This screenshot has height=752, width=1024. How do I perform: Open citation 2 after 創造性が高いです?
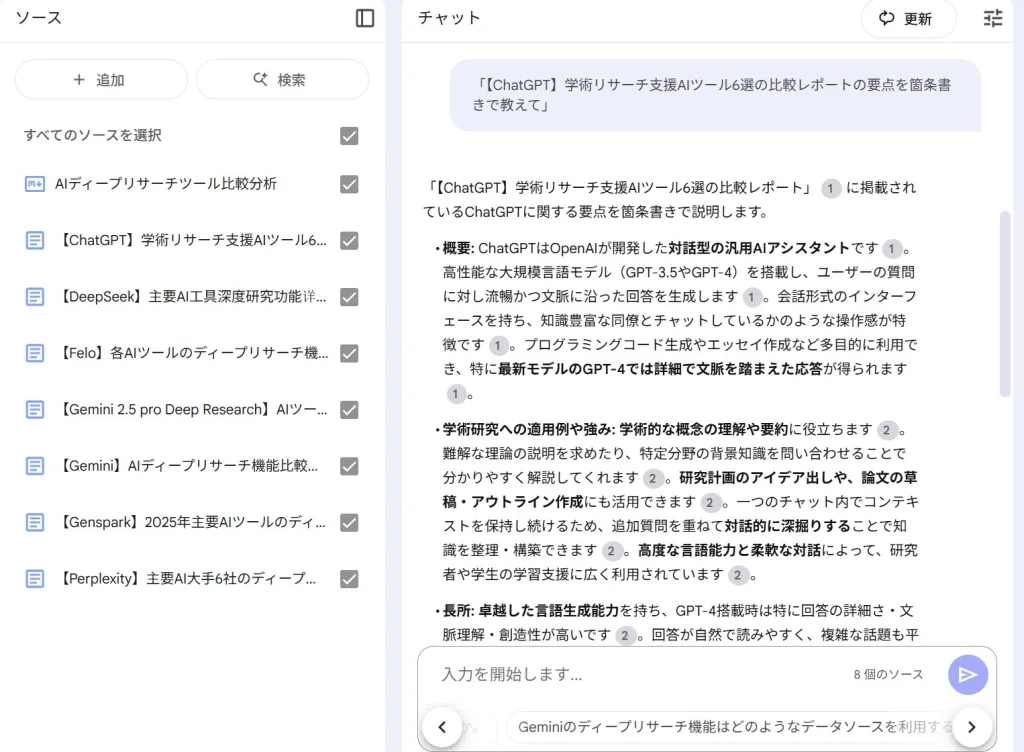[625, 635]
